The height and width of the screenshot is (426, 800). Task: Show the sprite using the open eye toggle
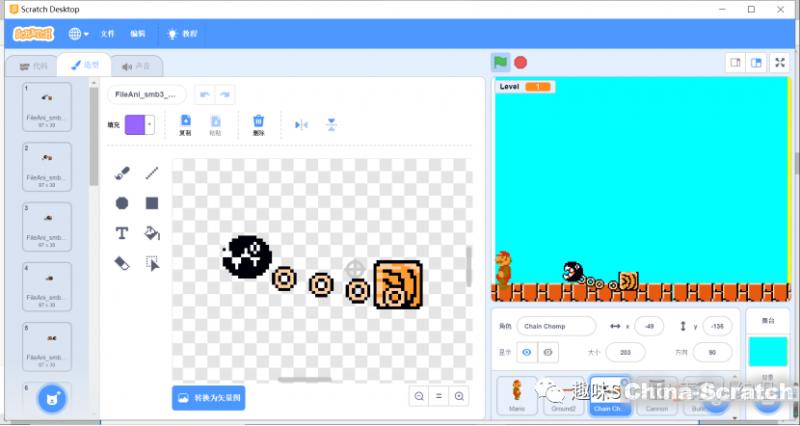(x=528, y=352)
